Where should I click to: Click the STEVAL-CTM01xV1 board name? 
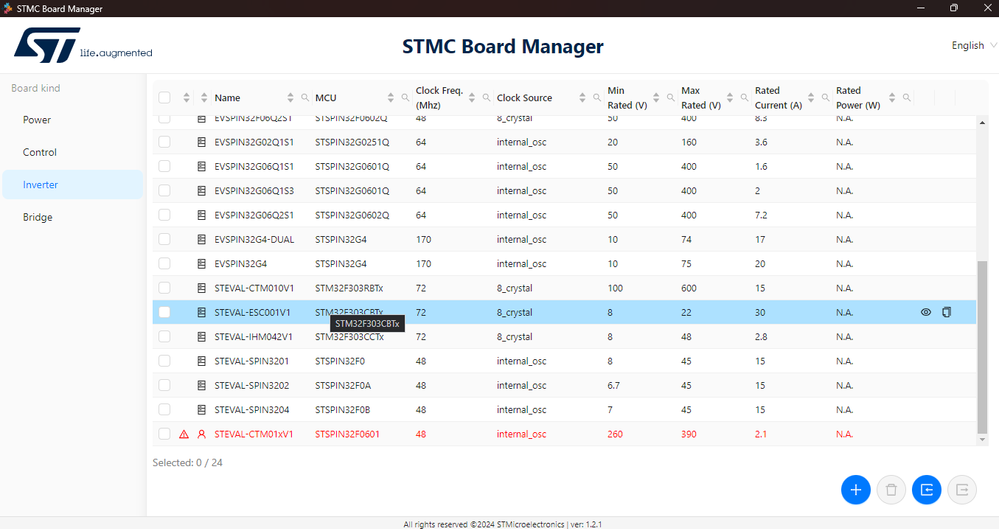254,434
